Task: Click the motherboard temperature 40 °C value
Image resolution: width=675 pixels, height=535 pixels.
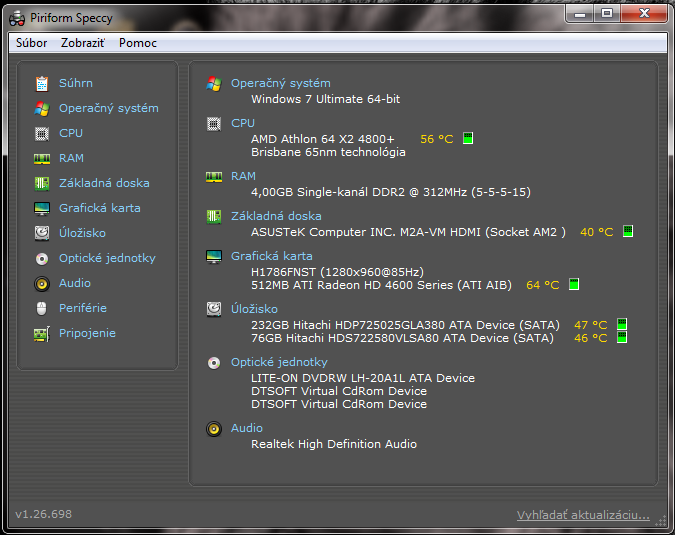Action: click(597, 232)
